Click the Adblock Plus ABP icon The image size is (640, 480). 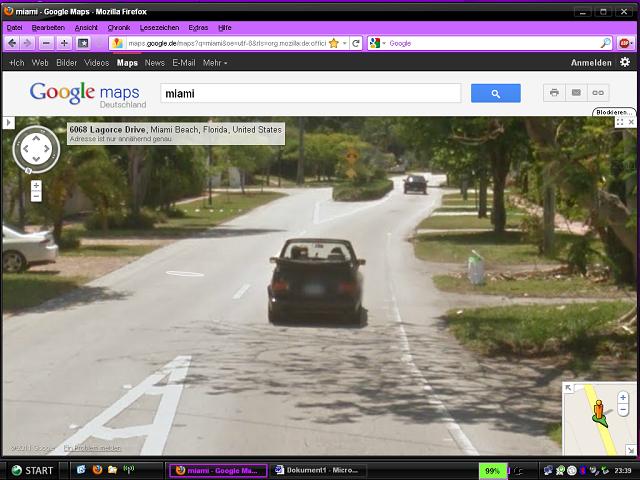point(625,43)
